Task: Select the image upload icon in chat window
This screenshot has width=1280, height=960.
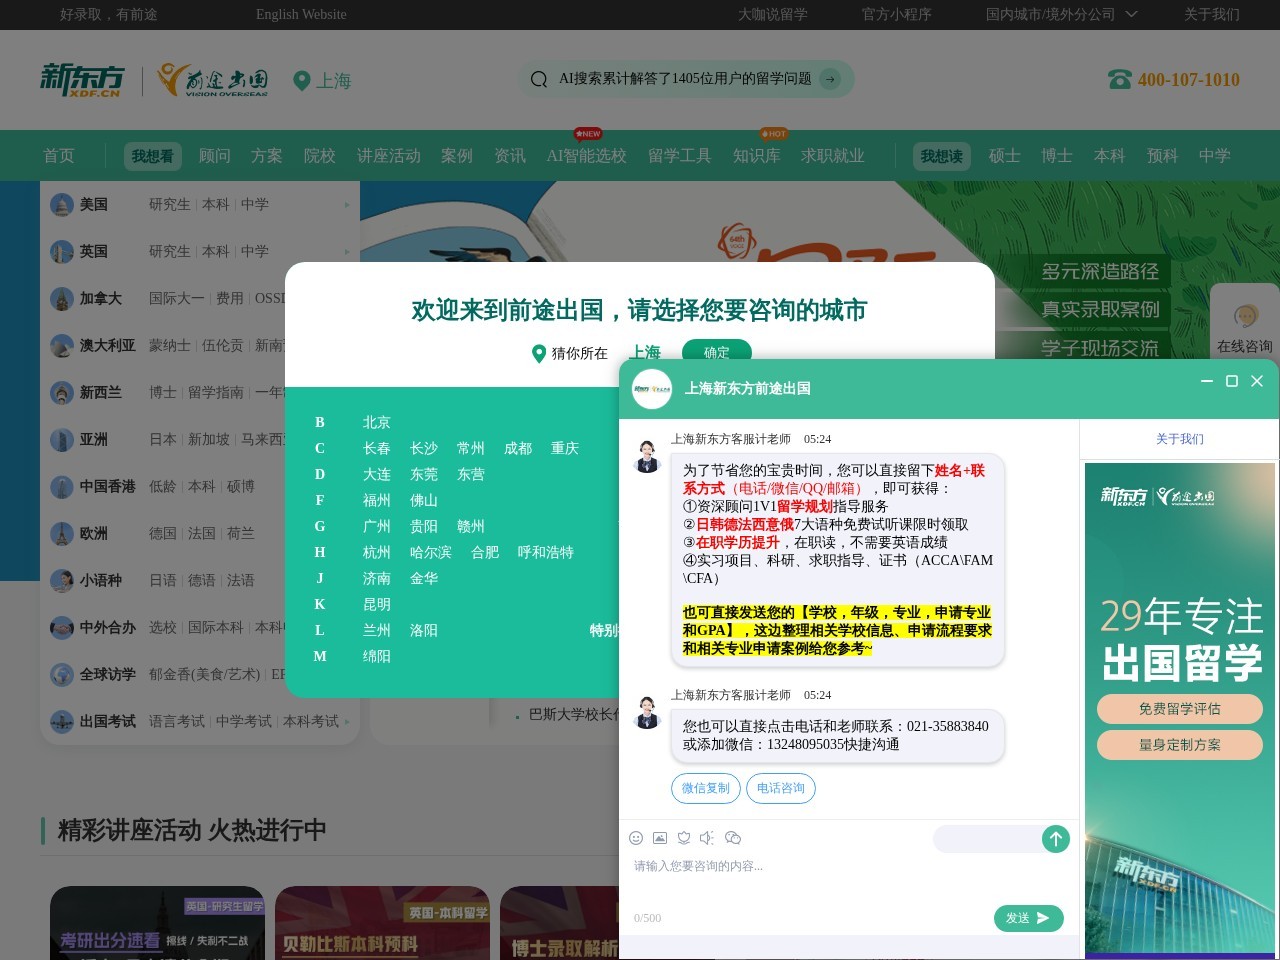Action: 660,838
